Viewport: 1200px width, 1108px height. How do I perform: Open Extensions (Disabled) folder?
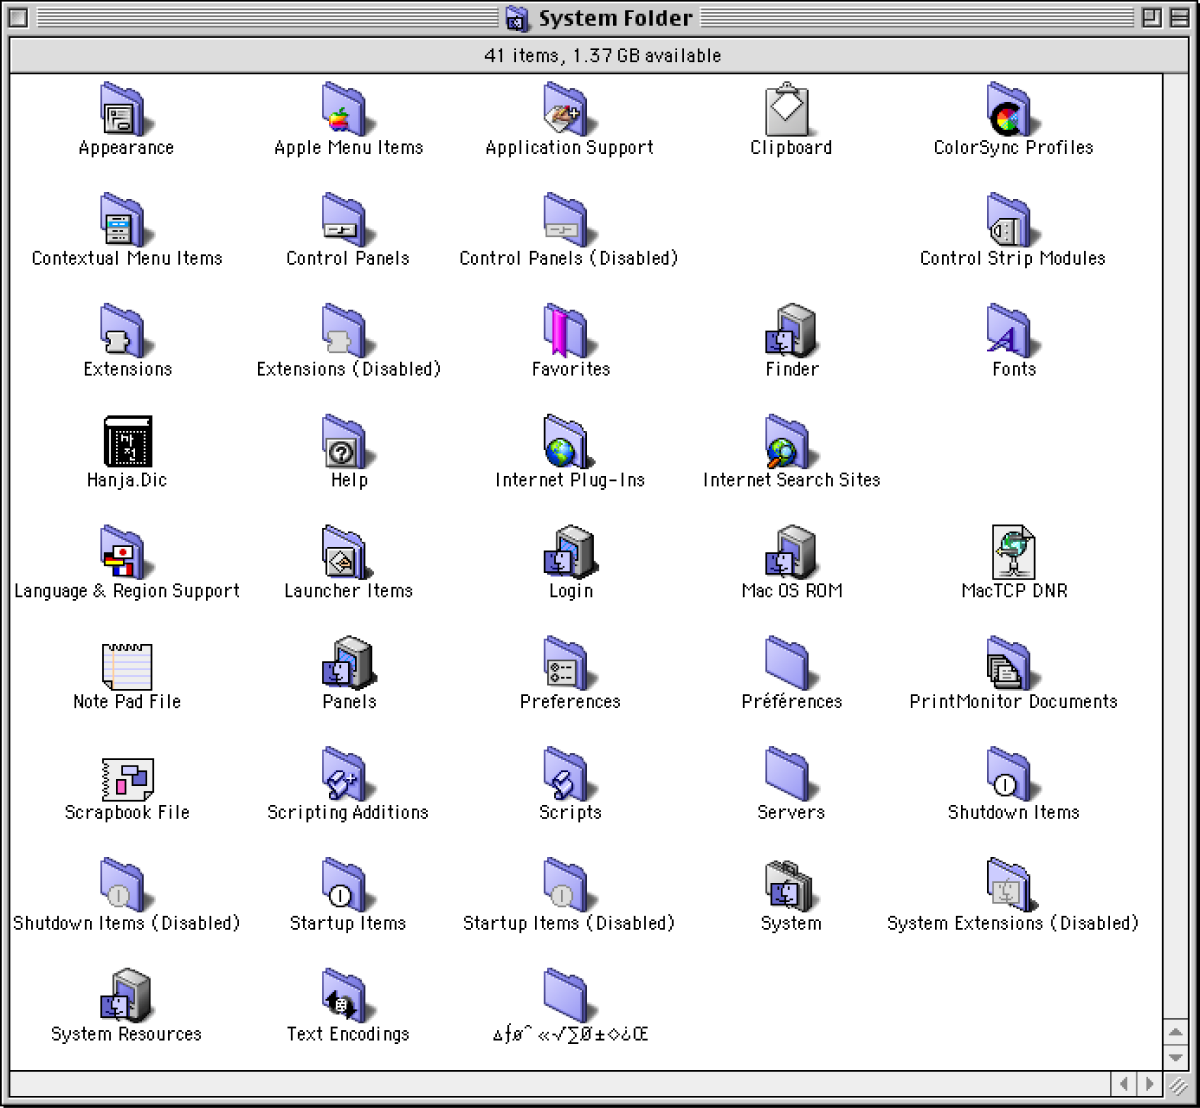coord(347,332)
